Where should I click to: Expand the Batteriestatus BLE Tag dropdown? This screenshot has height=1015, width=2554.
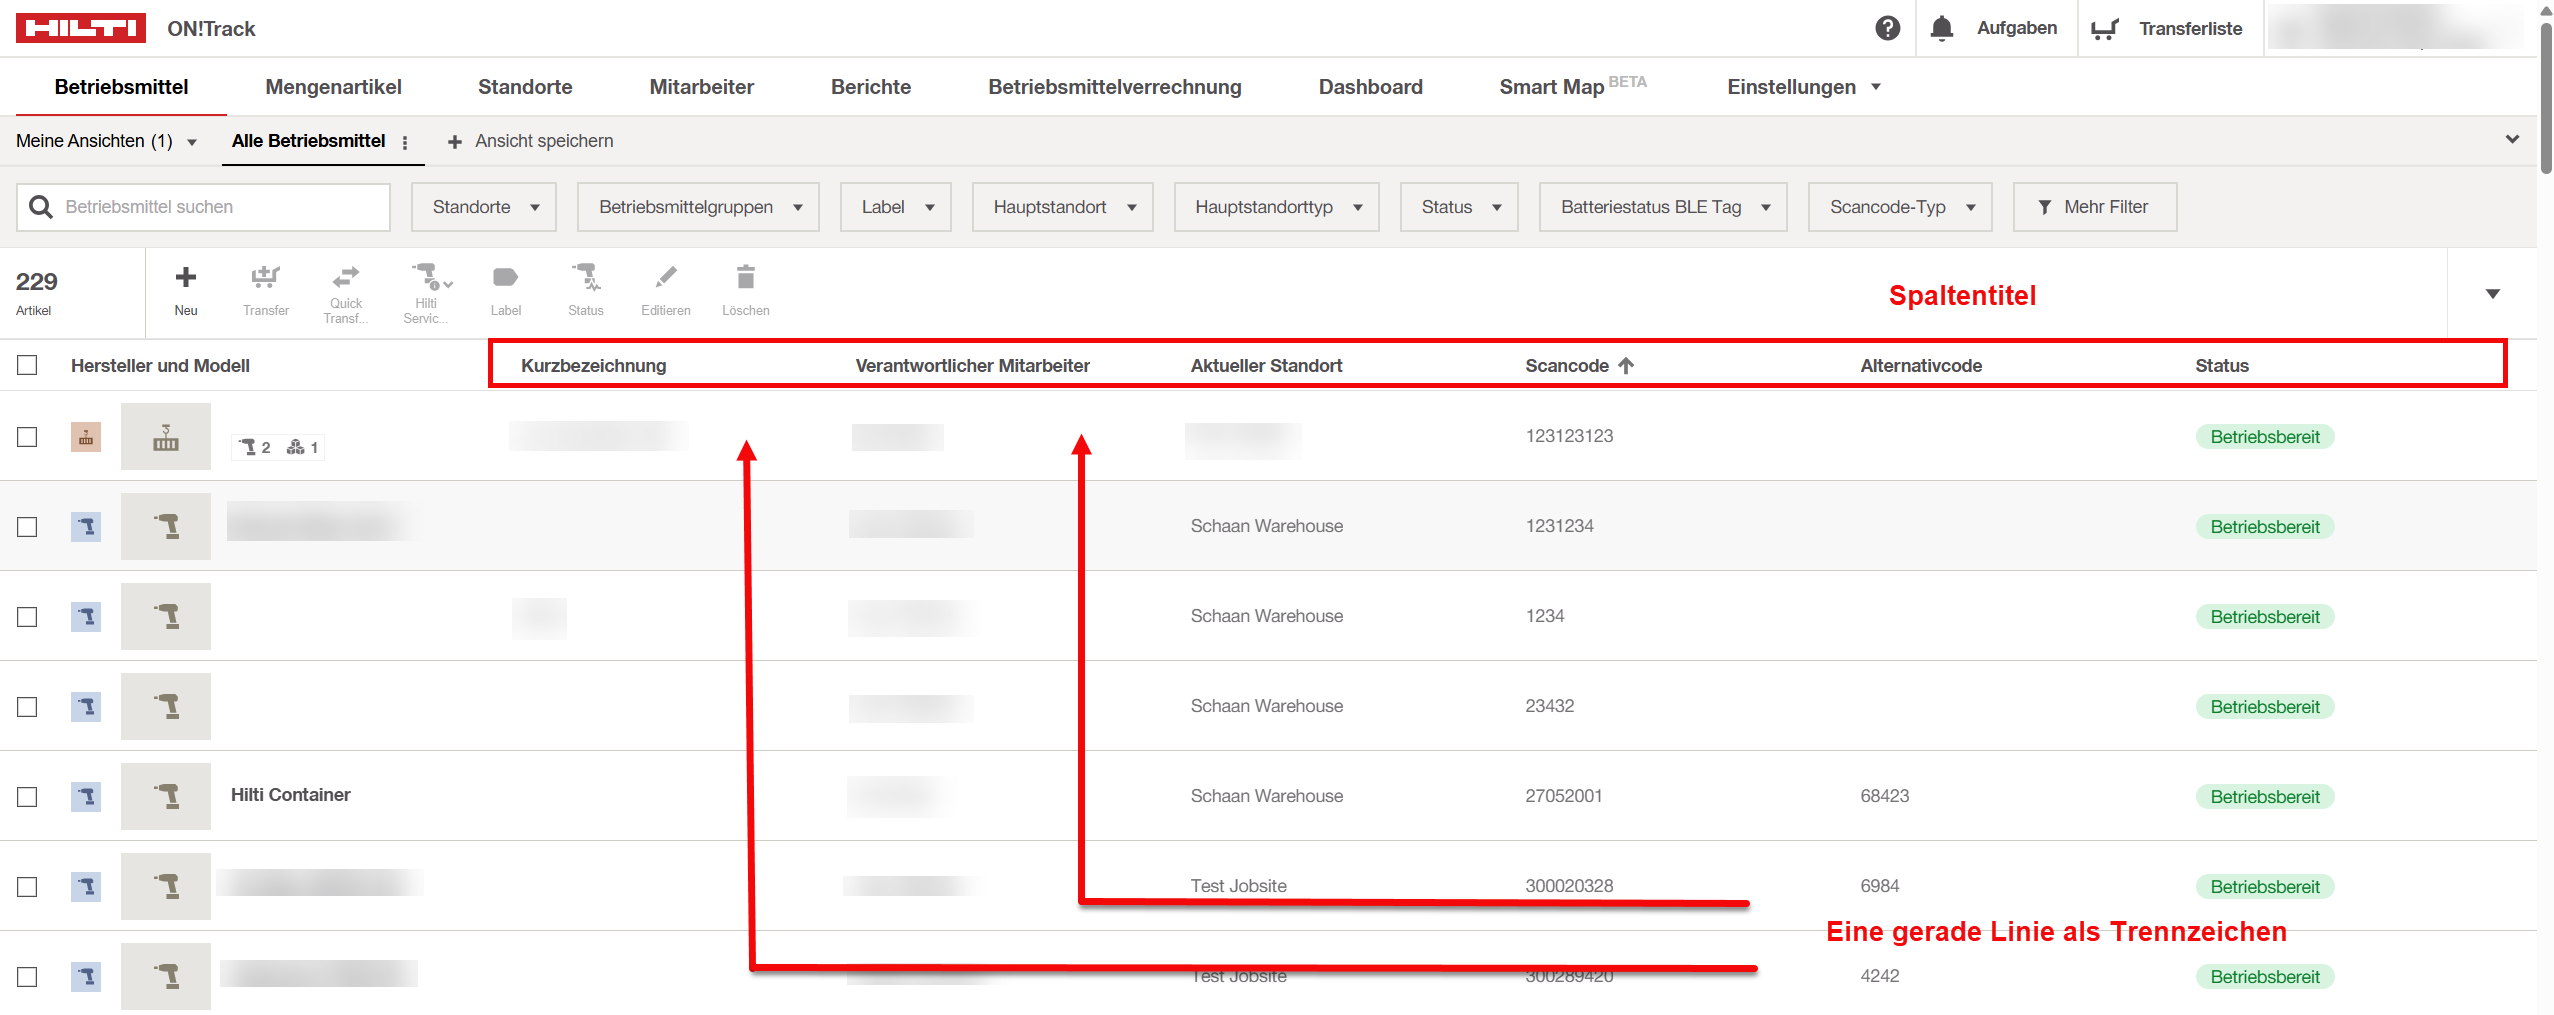pos(1662,207)
